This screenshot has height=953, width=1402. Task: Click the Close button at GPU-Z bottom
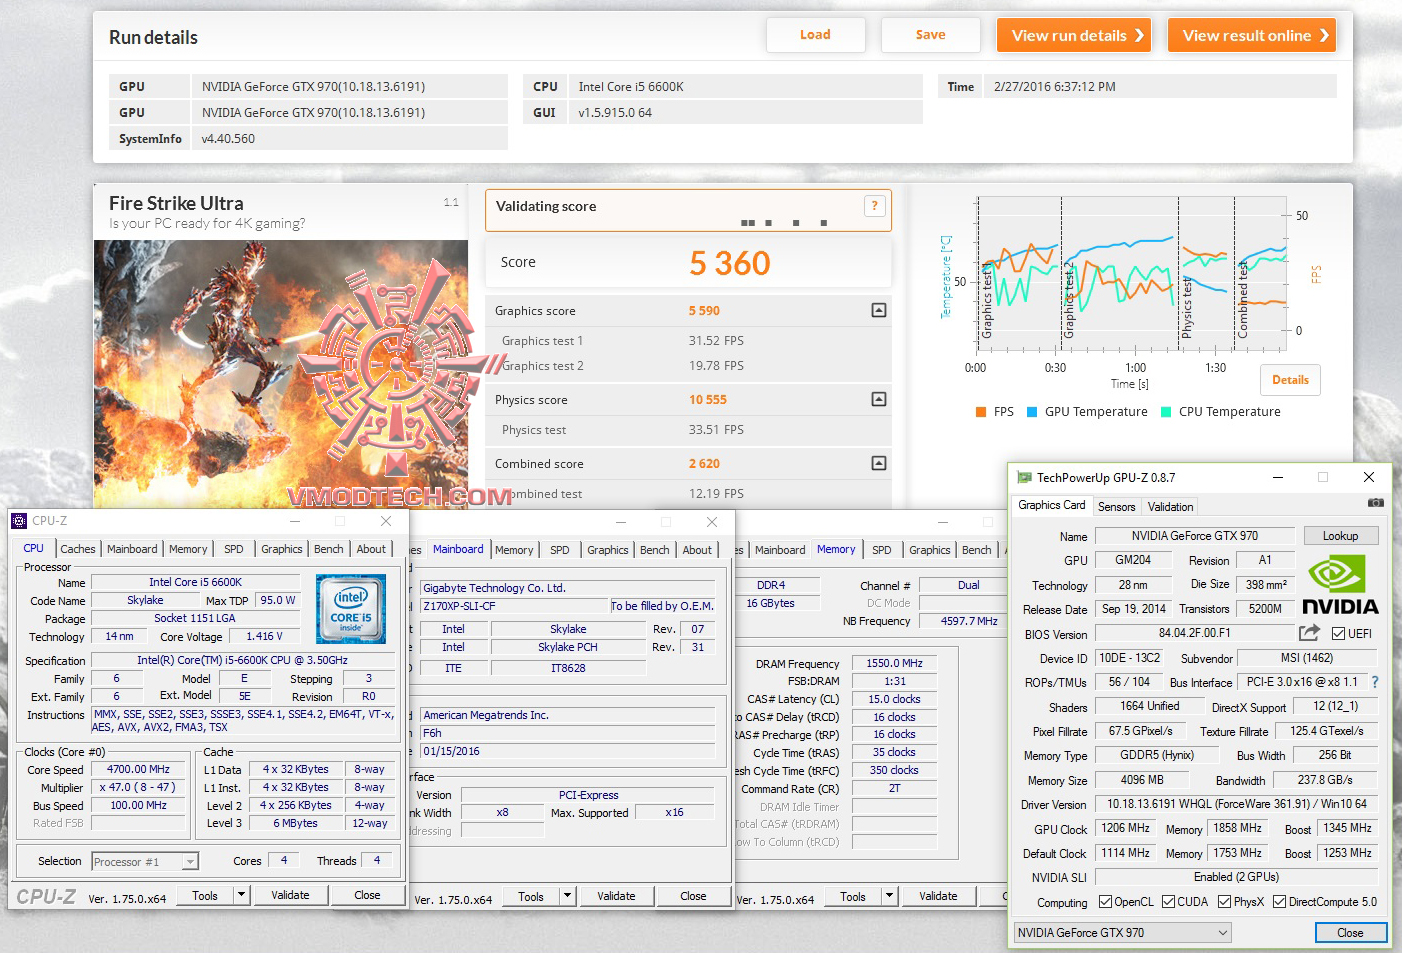(1350, 933)
